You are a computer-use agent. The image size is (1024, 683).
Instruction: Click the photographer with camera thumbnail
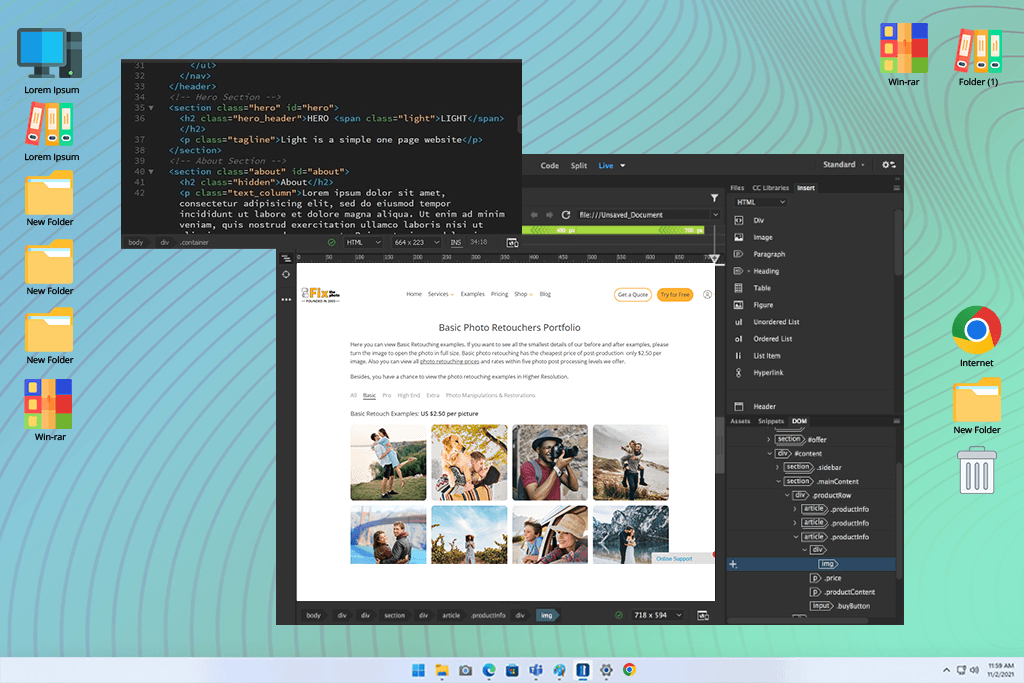click(549, 462)
